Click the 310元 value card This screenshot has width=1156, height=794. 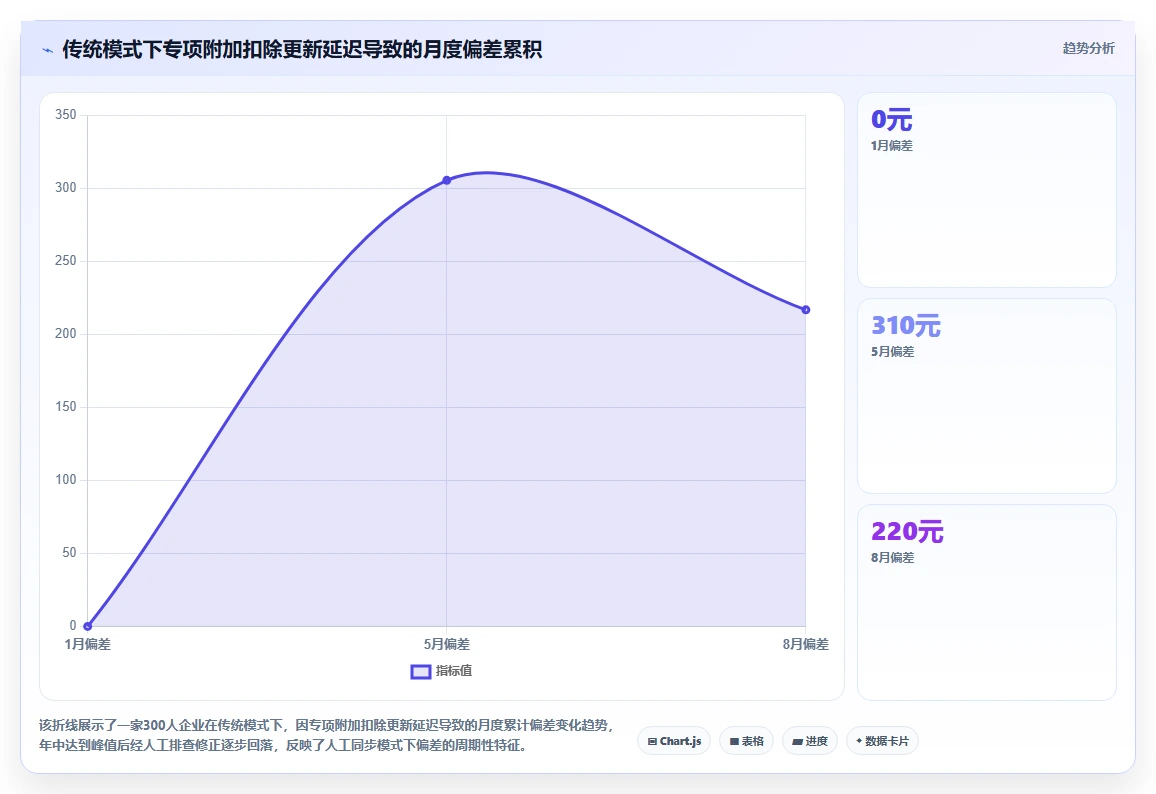(x=986, y=396)
